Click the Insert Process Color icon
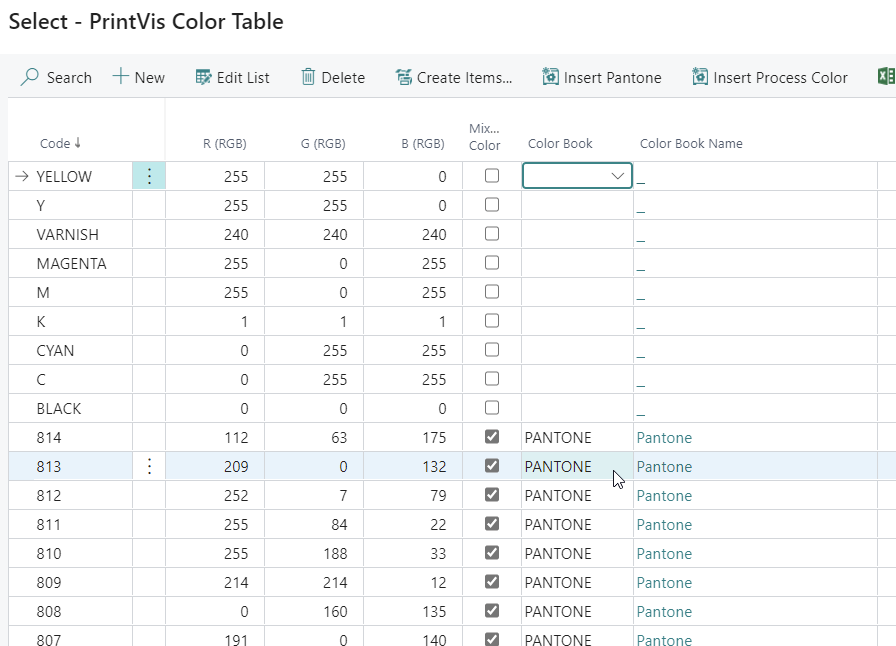Screen dimensions: 896x646 point(700,77)
